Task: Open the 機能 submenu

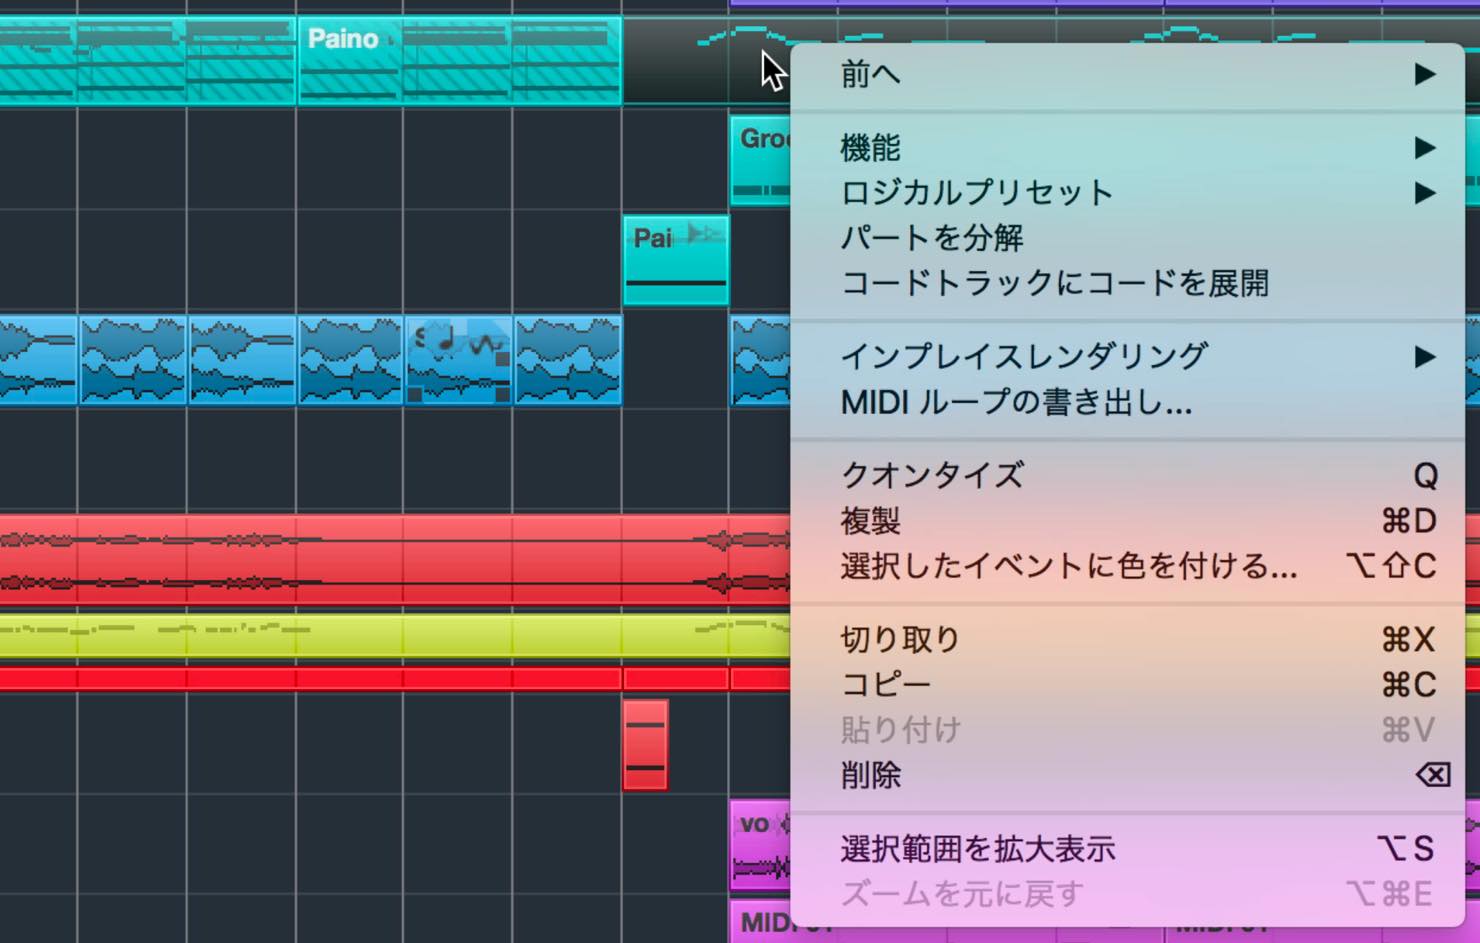Action: click(1127, 148)
